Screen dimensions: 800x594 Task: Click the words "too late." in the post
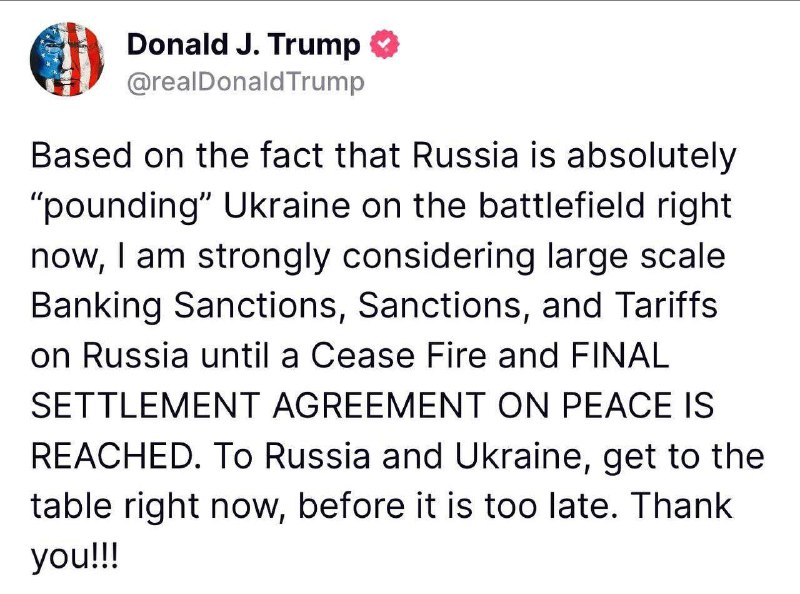(554, 506)
